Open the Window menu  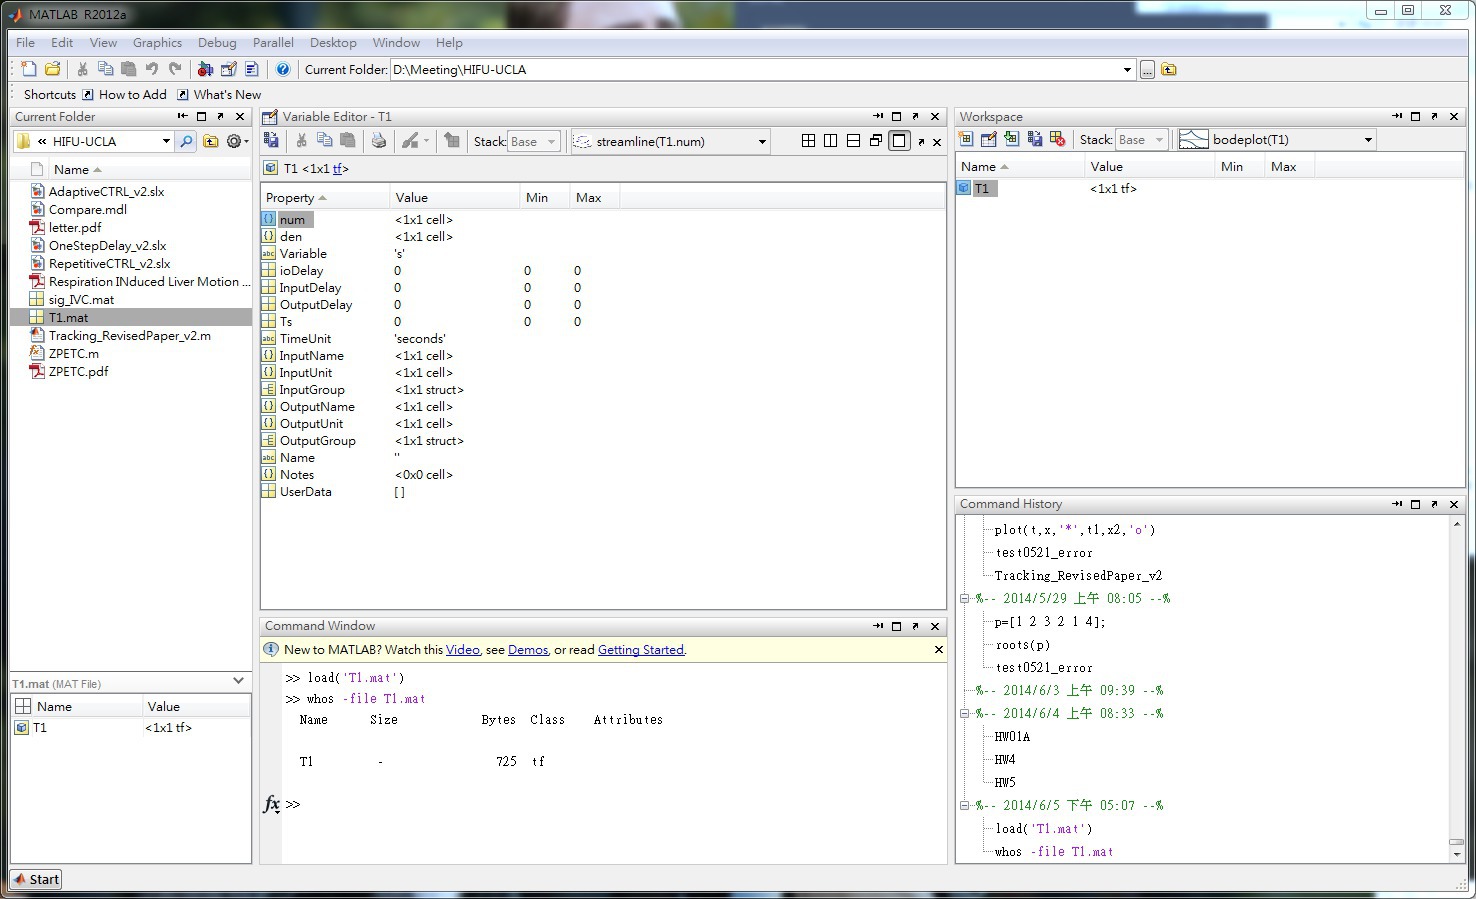pos(396,43)
